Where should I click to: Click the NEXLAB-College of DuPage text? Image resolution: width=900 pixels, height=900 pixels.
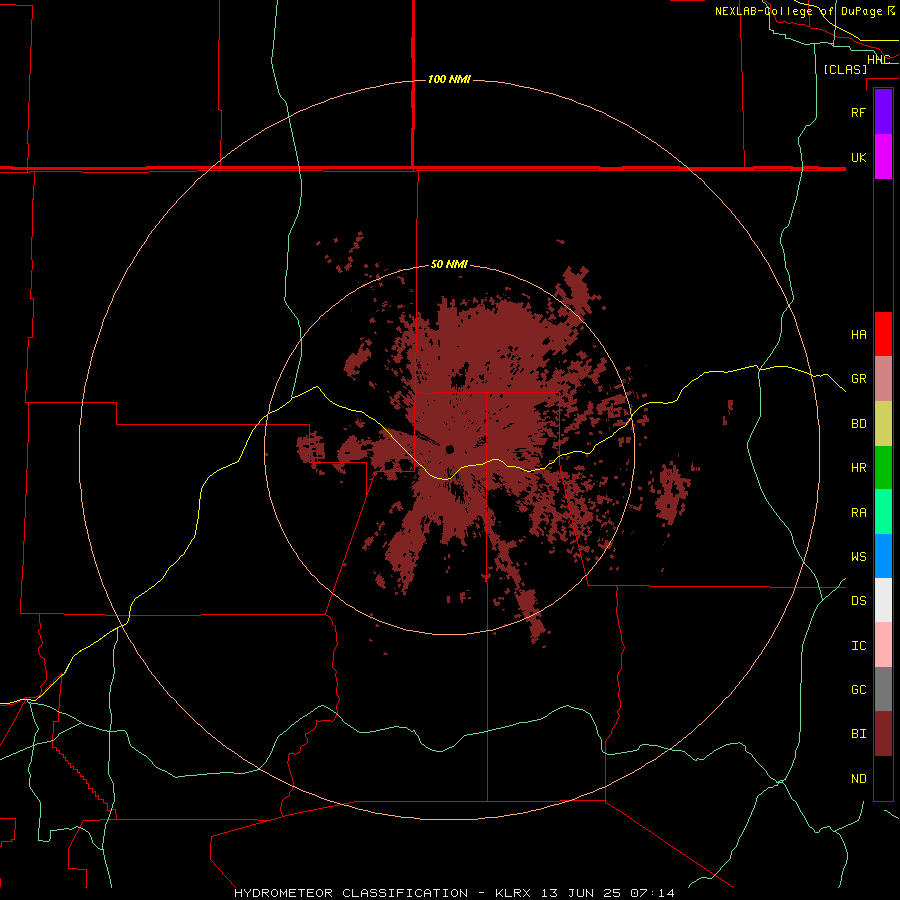(x=798, y=11)
